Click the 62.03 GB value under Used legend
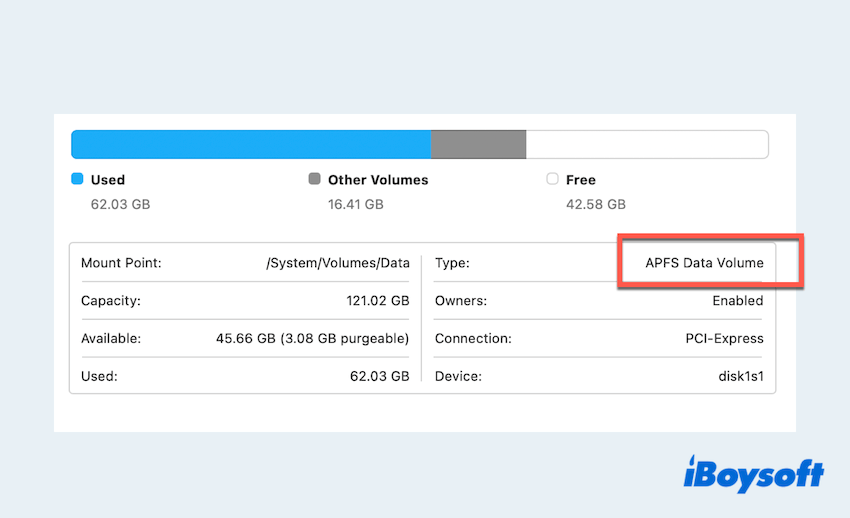 coord(120,204)
